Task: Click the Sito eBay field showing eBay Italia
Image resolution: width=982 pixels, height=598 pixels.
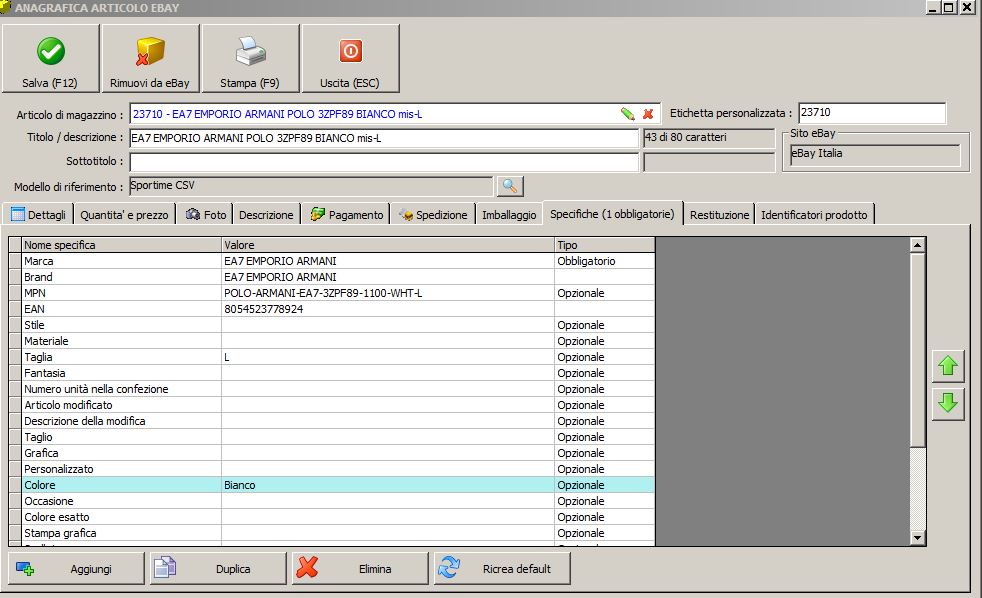Action: tap(875, 155)
